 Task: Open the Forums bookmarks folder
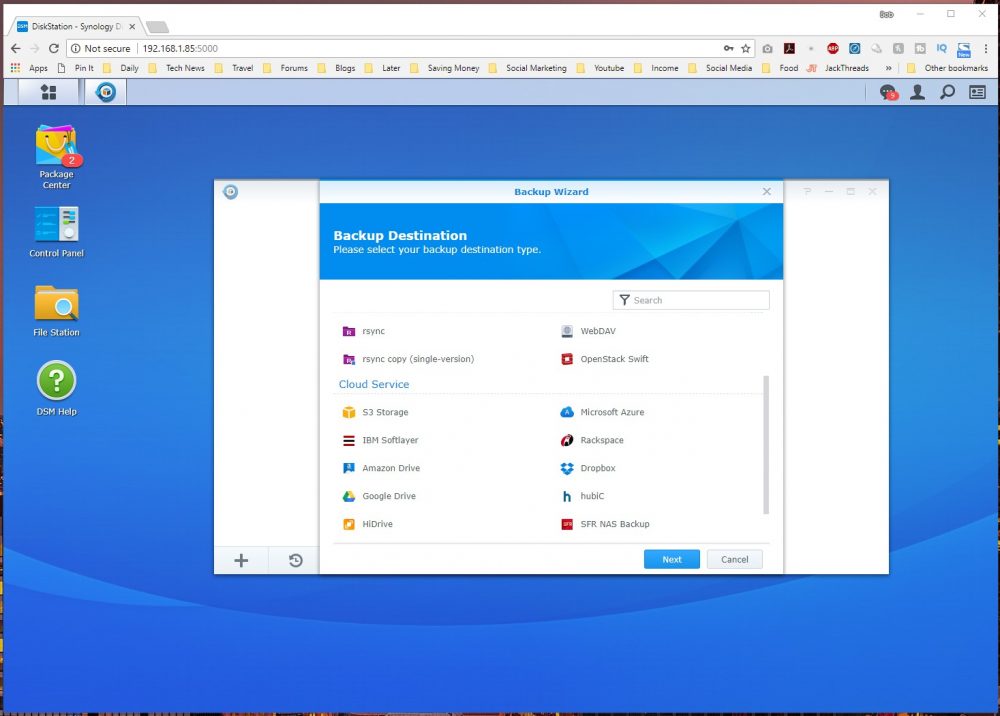(x=285, y=68)
